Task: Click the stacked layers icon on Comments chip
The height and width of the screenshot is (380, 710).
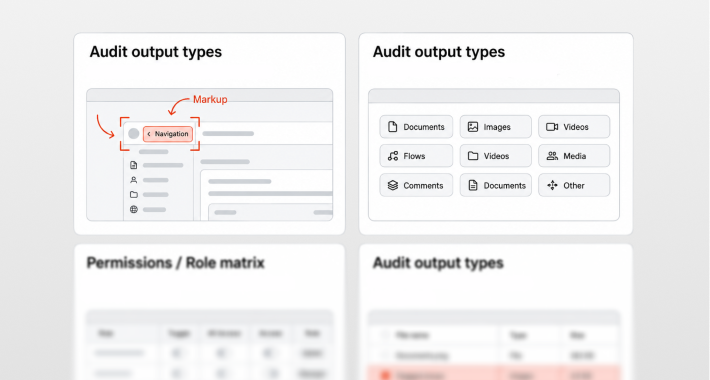Action: coord(393,185)
